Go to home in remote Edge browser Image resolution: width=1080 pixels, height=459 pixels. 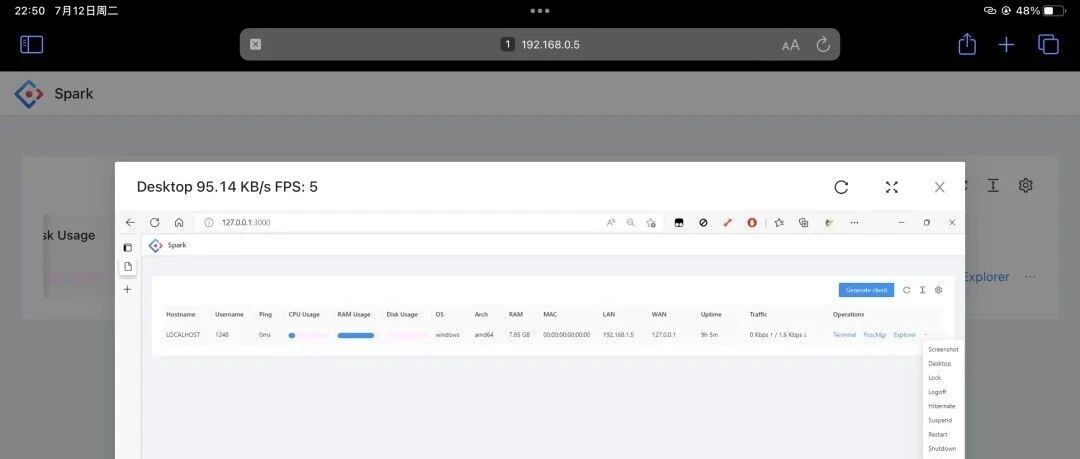178,223
